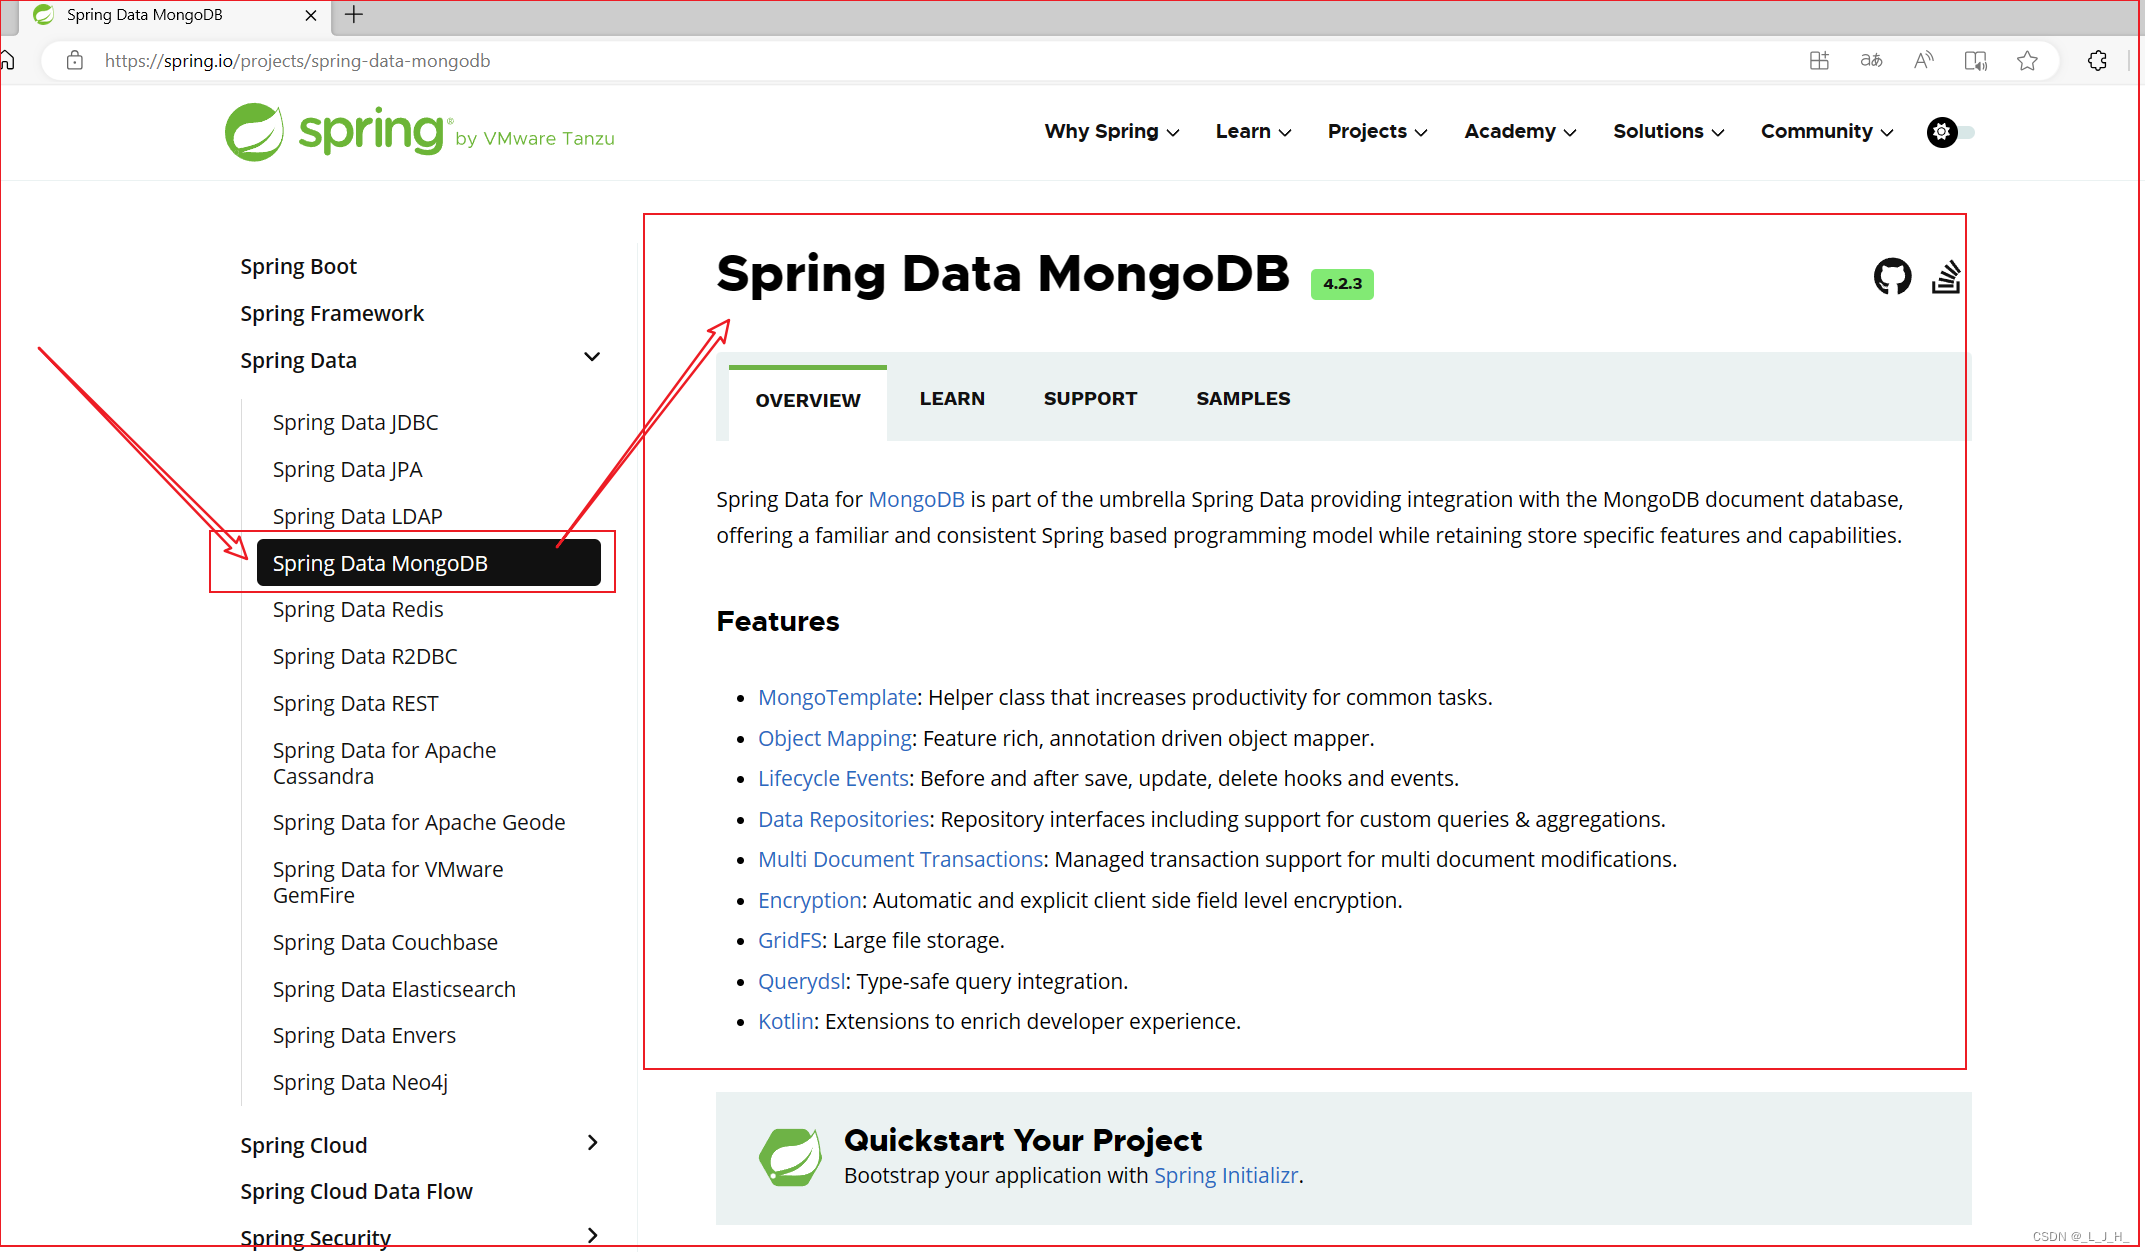2145x1252 pixels.
Task: Toggle the dark mode switch
Action: (1951, 132)
